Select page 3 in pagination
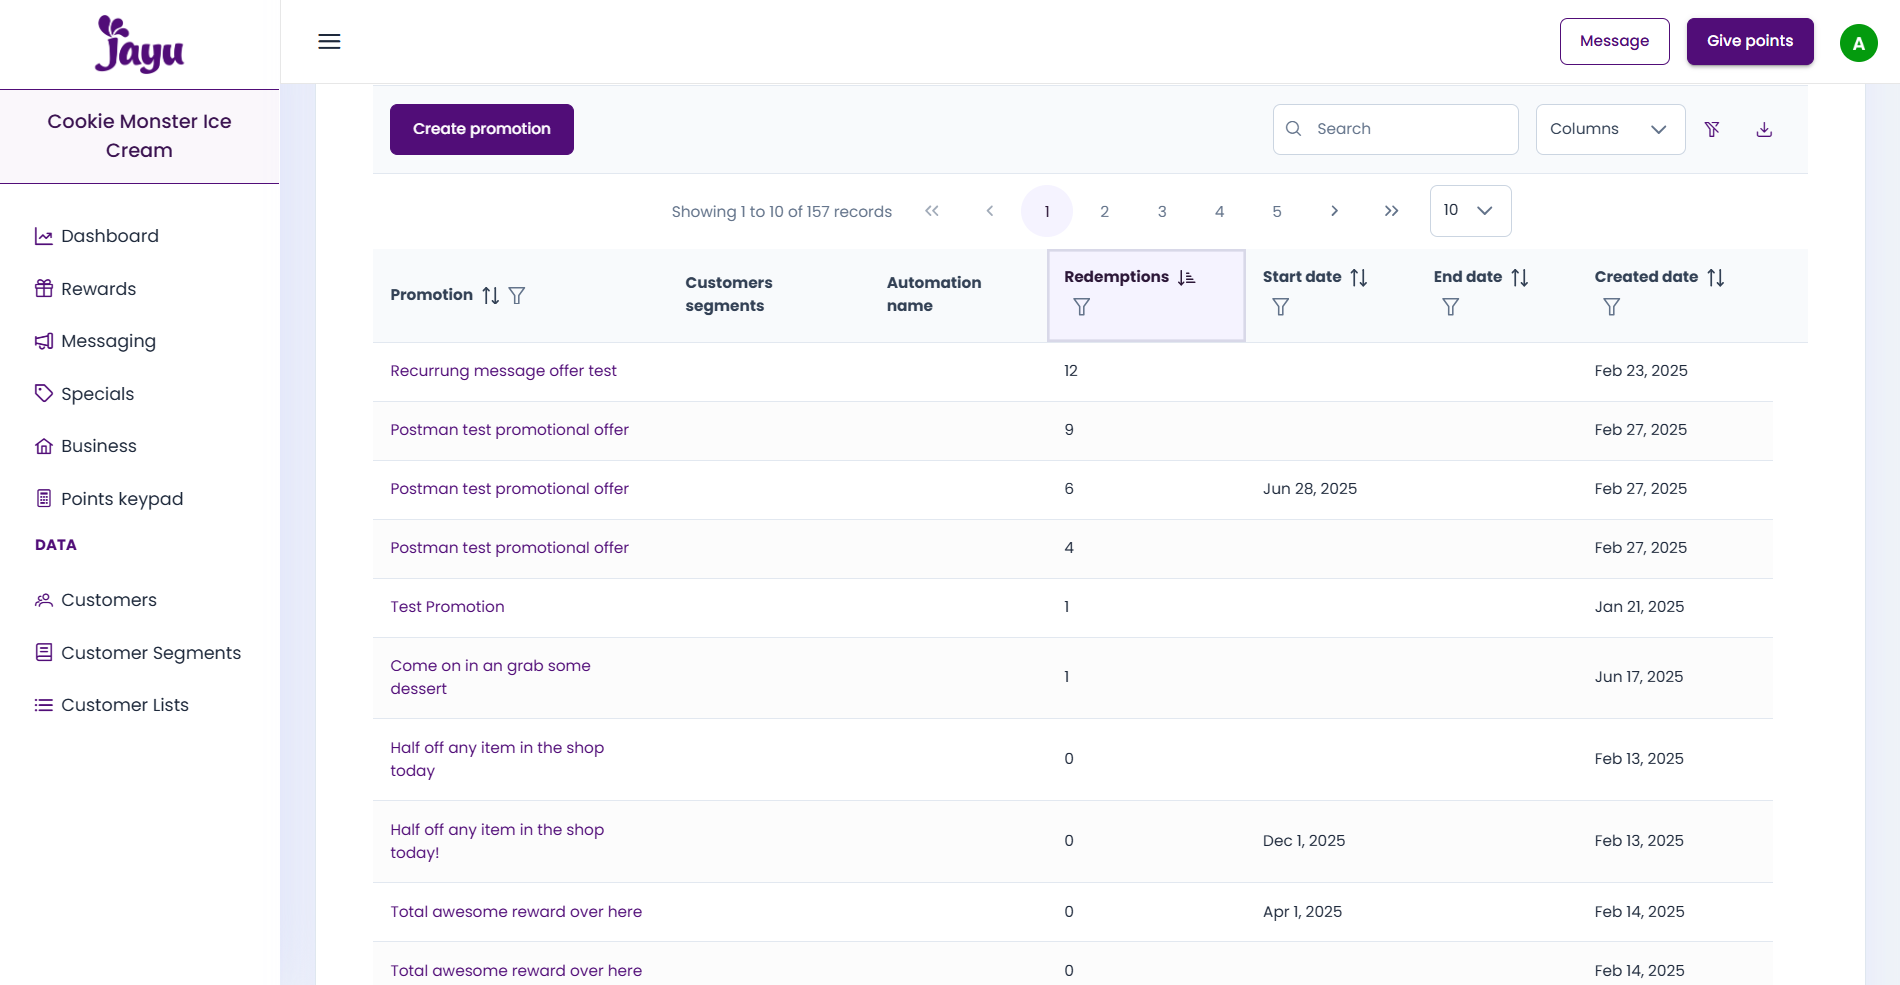 (x=1162, y=211)
